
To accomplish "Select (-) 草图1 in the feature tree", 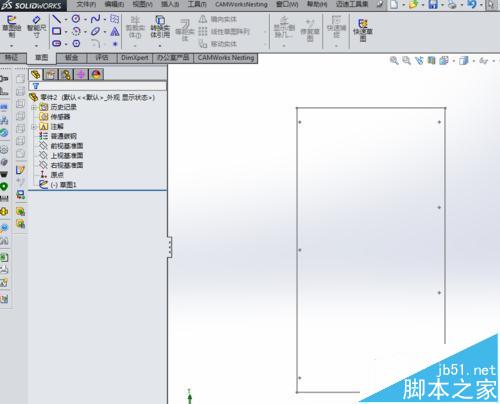I will click(x=63, y=185).
